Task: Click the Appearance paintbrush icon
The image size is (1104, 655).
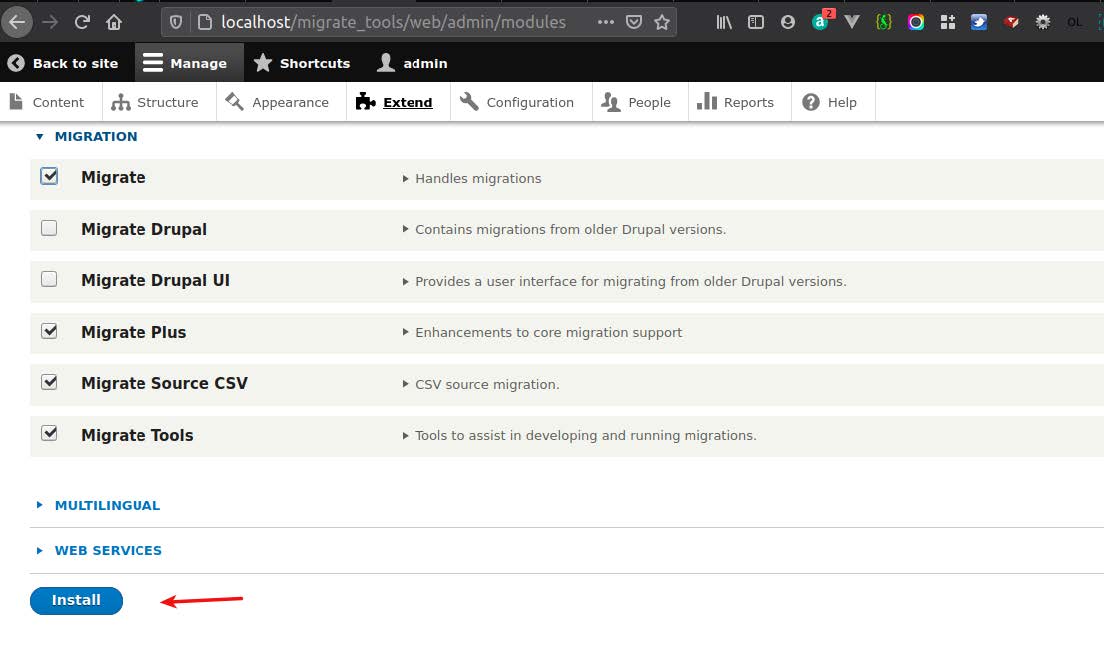Action: tap(234, 102)
